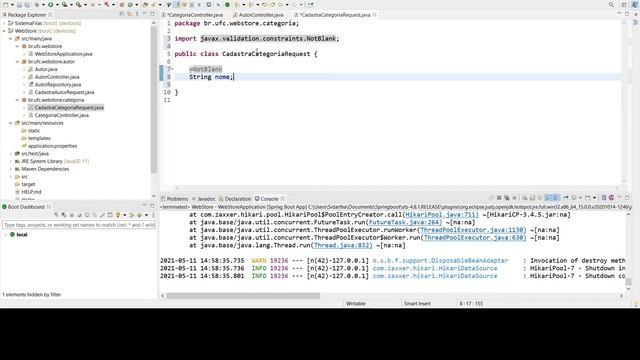Viewport: 640px width, 360px height.
Task: Open dropdown beside Display Selected Console
Action: (580, 198)
